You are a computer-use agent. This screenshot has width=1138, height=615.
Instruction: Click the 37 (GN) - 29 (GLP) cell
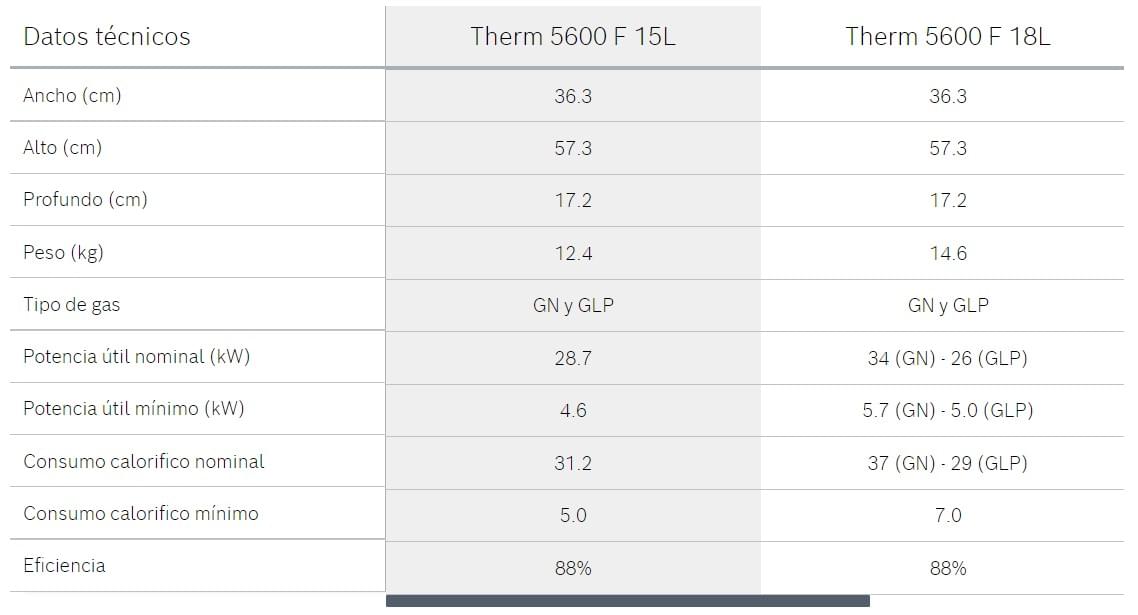tap(947, 463)
